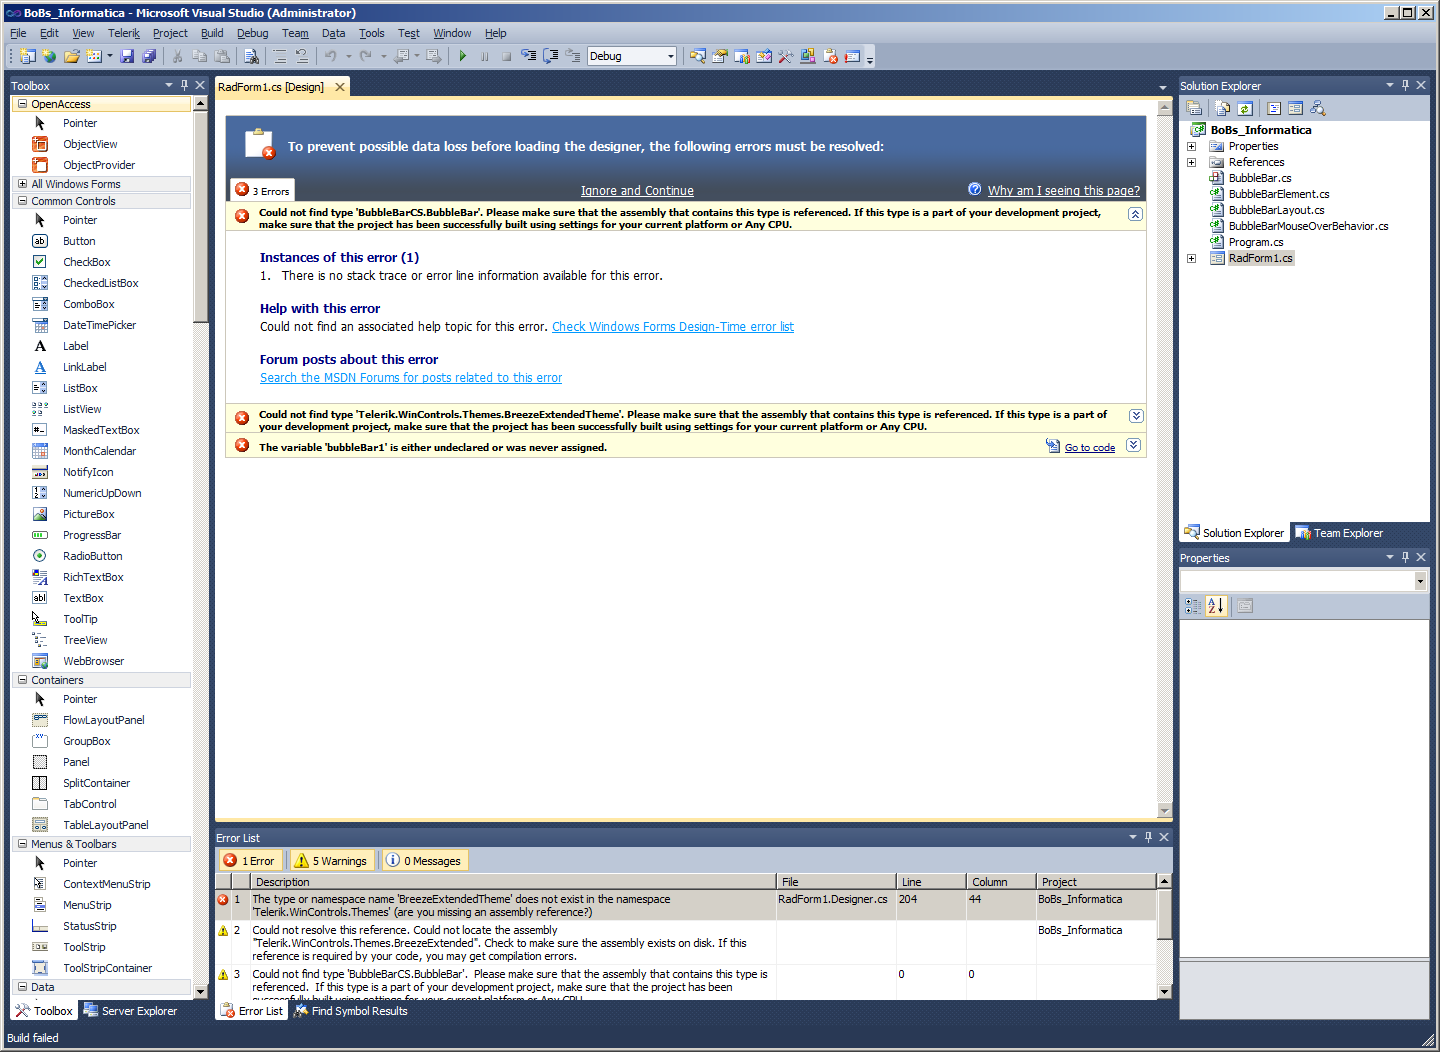This screenshot has width=1440, height=1052.
Task: Click the Toolbox vertical scrollbar thumb
Action: click(201, 216)
